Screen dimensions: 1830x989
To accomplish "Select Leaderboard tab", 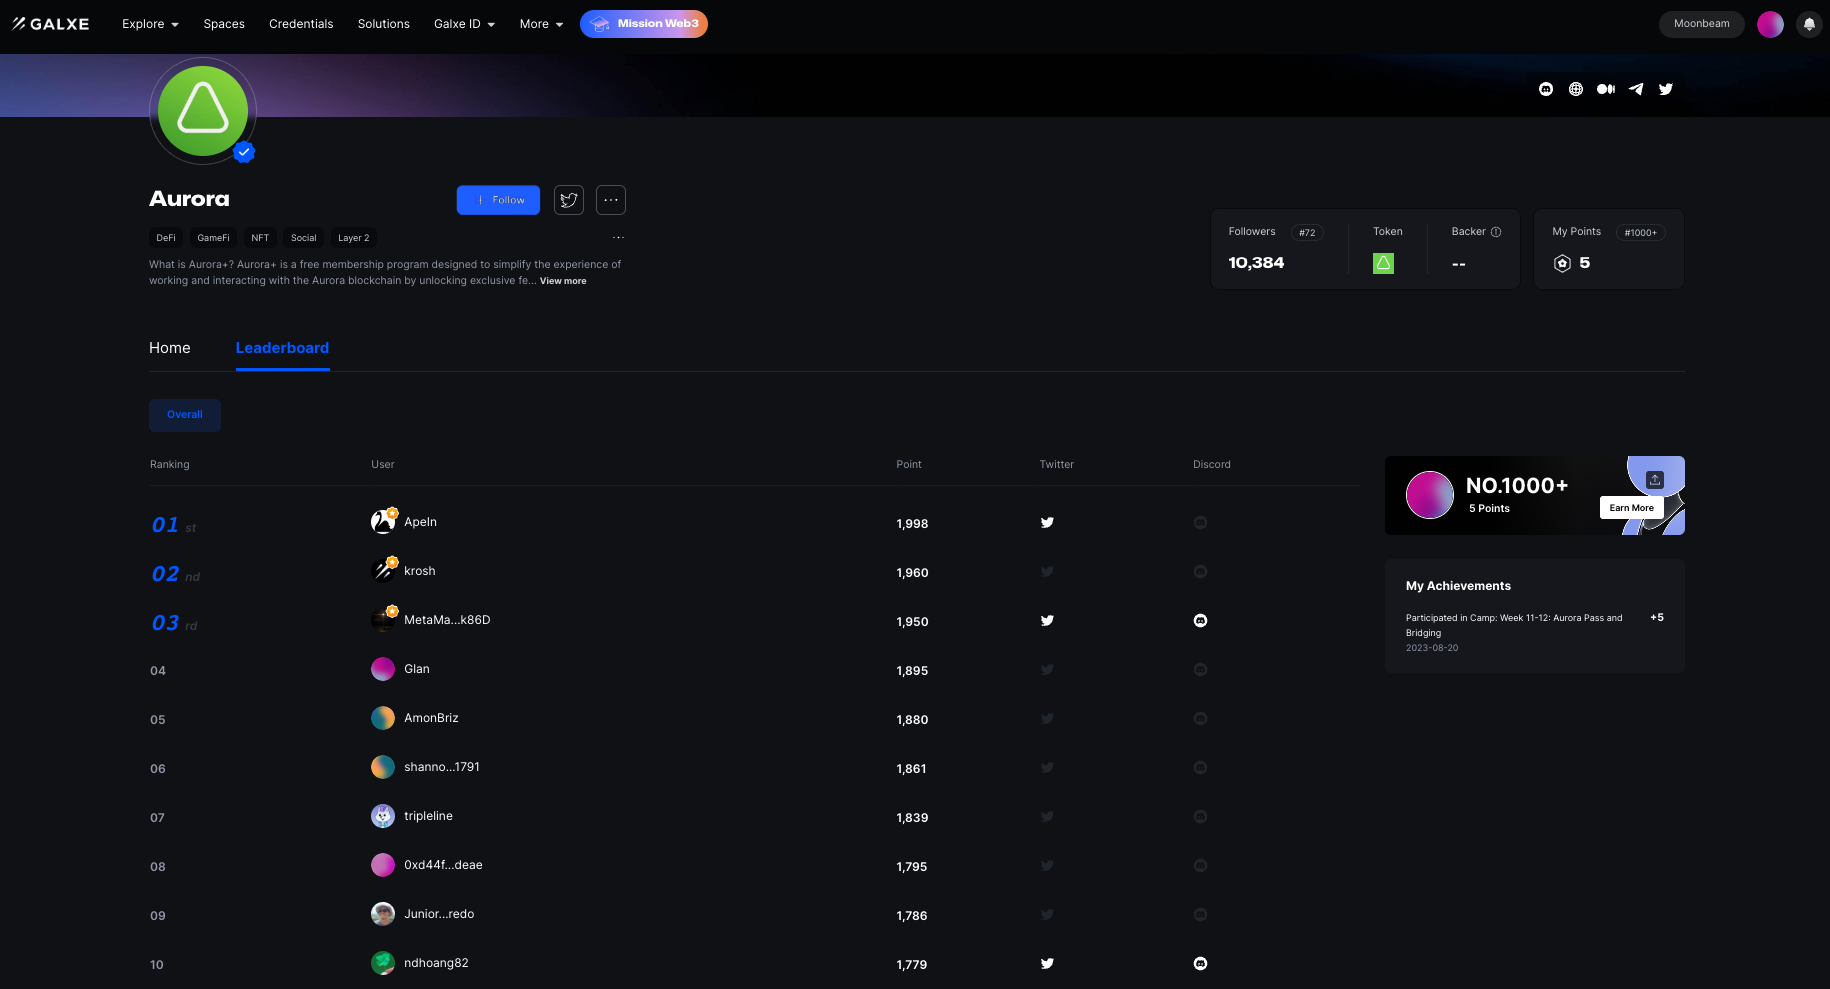I will pos(282,348).
